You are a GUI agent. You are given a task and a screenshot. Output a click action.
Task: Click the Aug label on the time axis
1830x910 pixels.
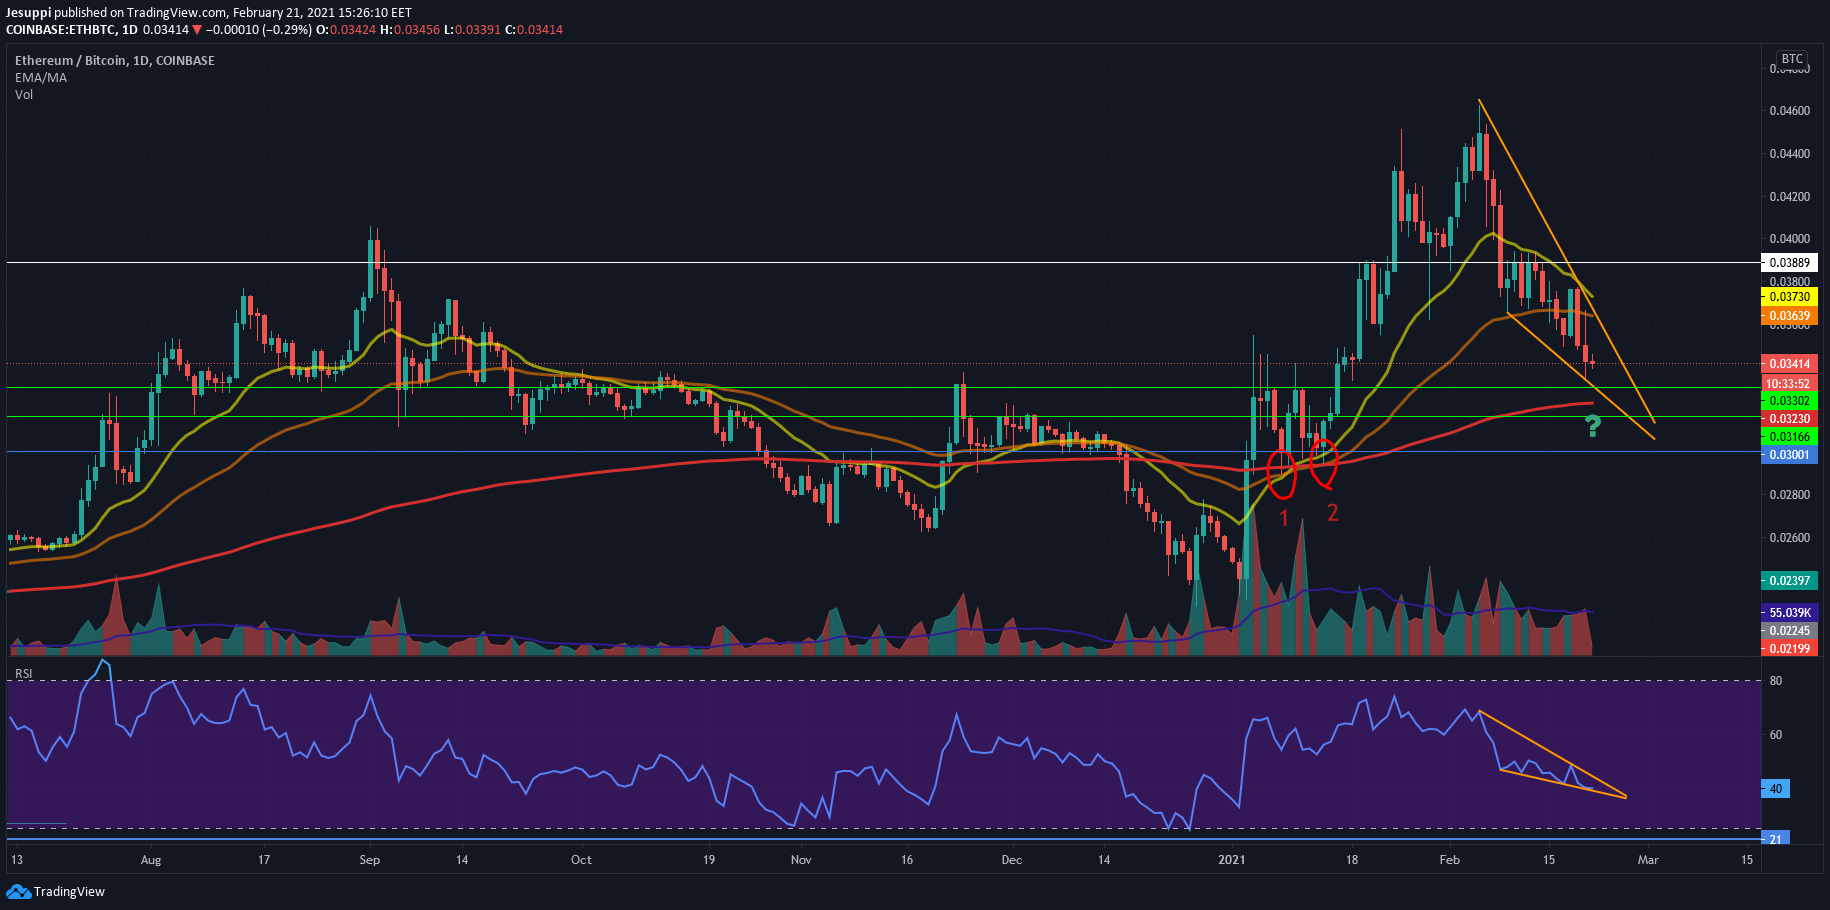pos(151,860)
